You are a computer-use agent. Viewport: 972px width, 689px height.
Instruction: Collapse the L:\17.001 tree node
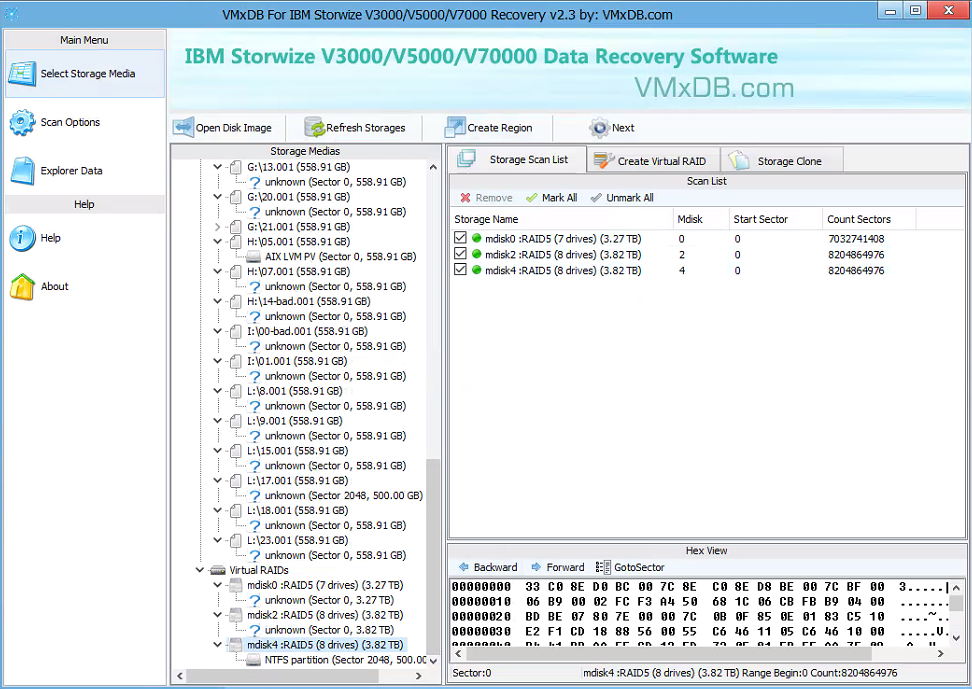pos(218,481)
